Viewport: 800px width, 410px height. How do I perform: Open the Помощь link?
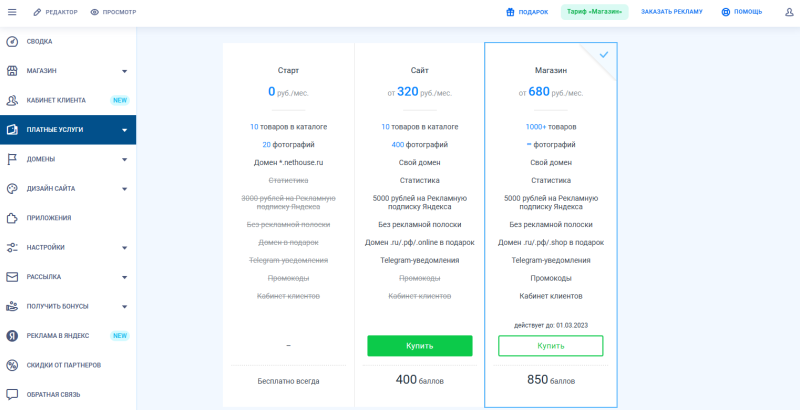[x=742, y=12]
